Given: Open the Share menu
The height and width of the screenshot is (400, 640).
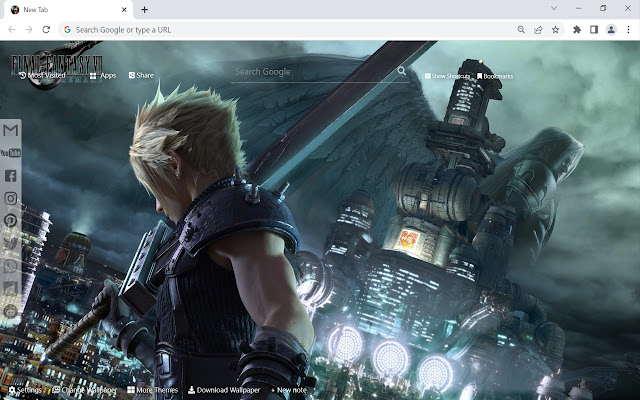Looking at the screenshot, I should tap(141, 75).
